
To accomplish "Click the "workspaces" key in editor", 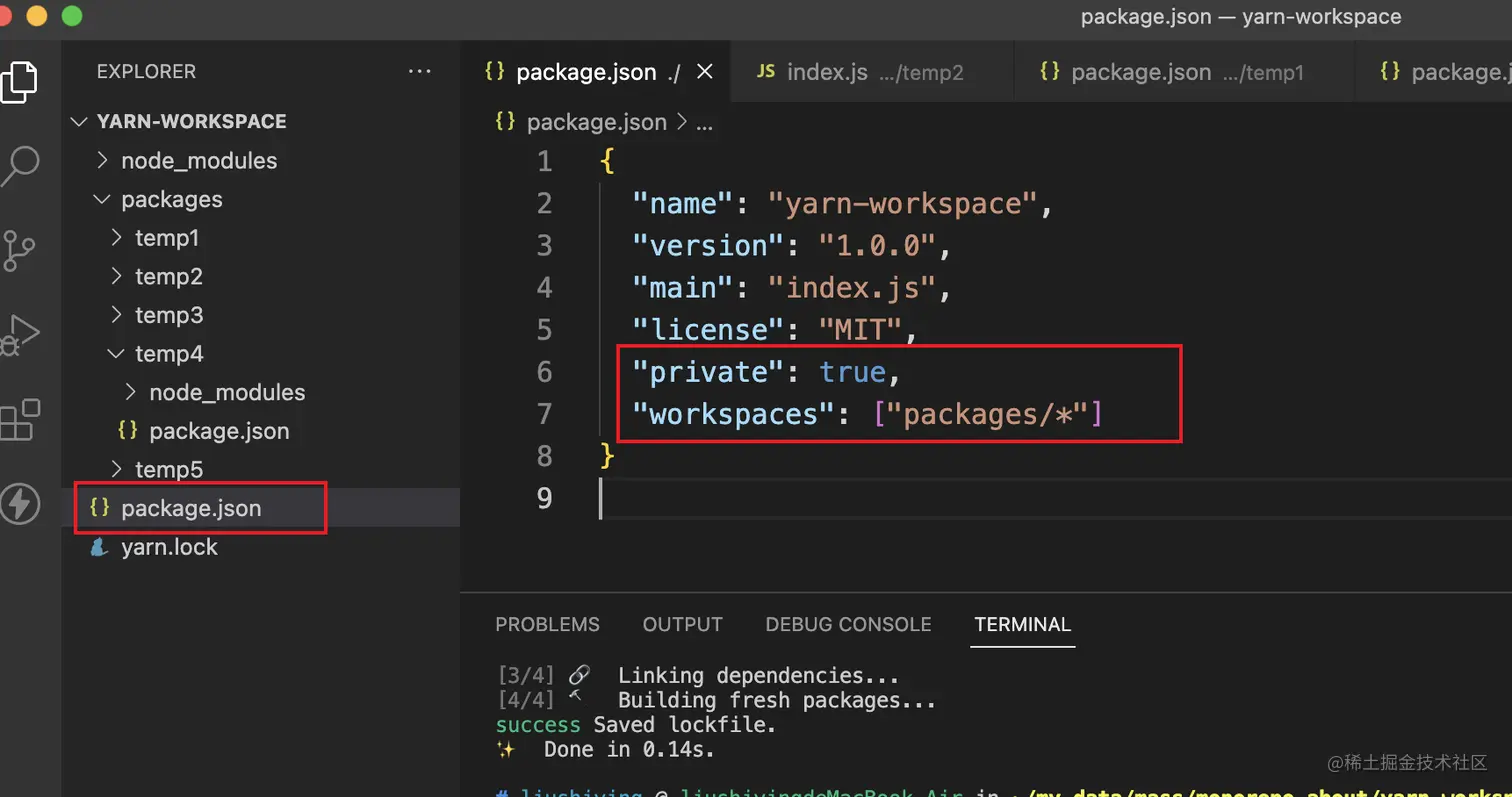I will (734, 414).
